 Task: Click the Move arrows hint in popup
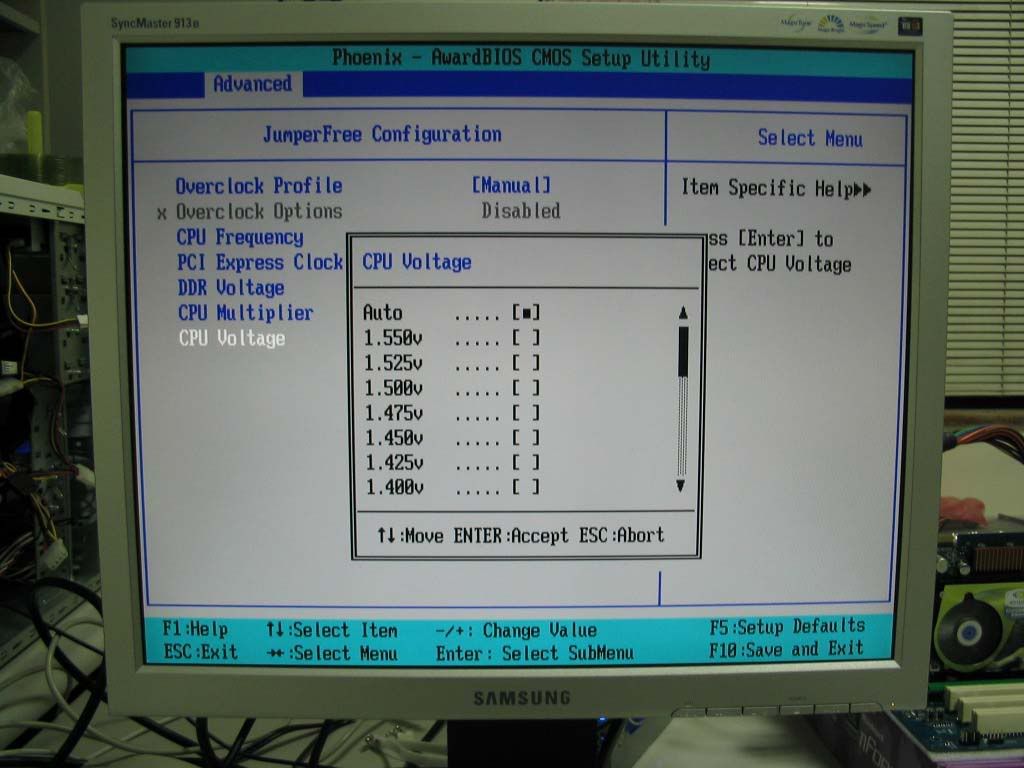pyautogui.click(x=410, y=536)
